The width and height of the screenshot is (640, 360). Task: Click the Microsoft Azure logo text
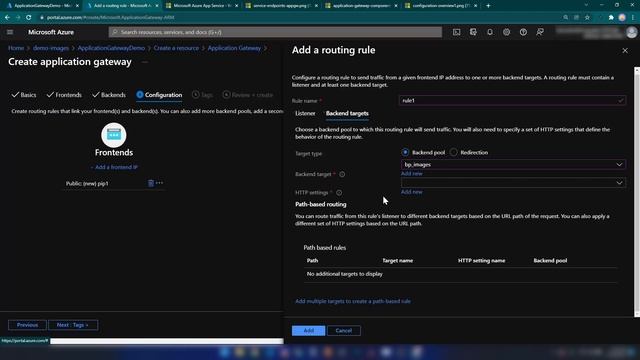coord(51,32)
